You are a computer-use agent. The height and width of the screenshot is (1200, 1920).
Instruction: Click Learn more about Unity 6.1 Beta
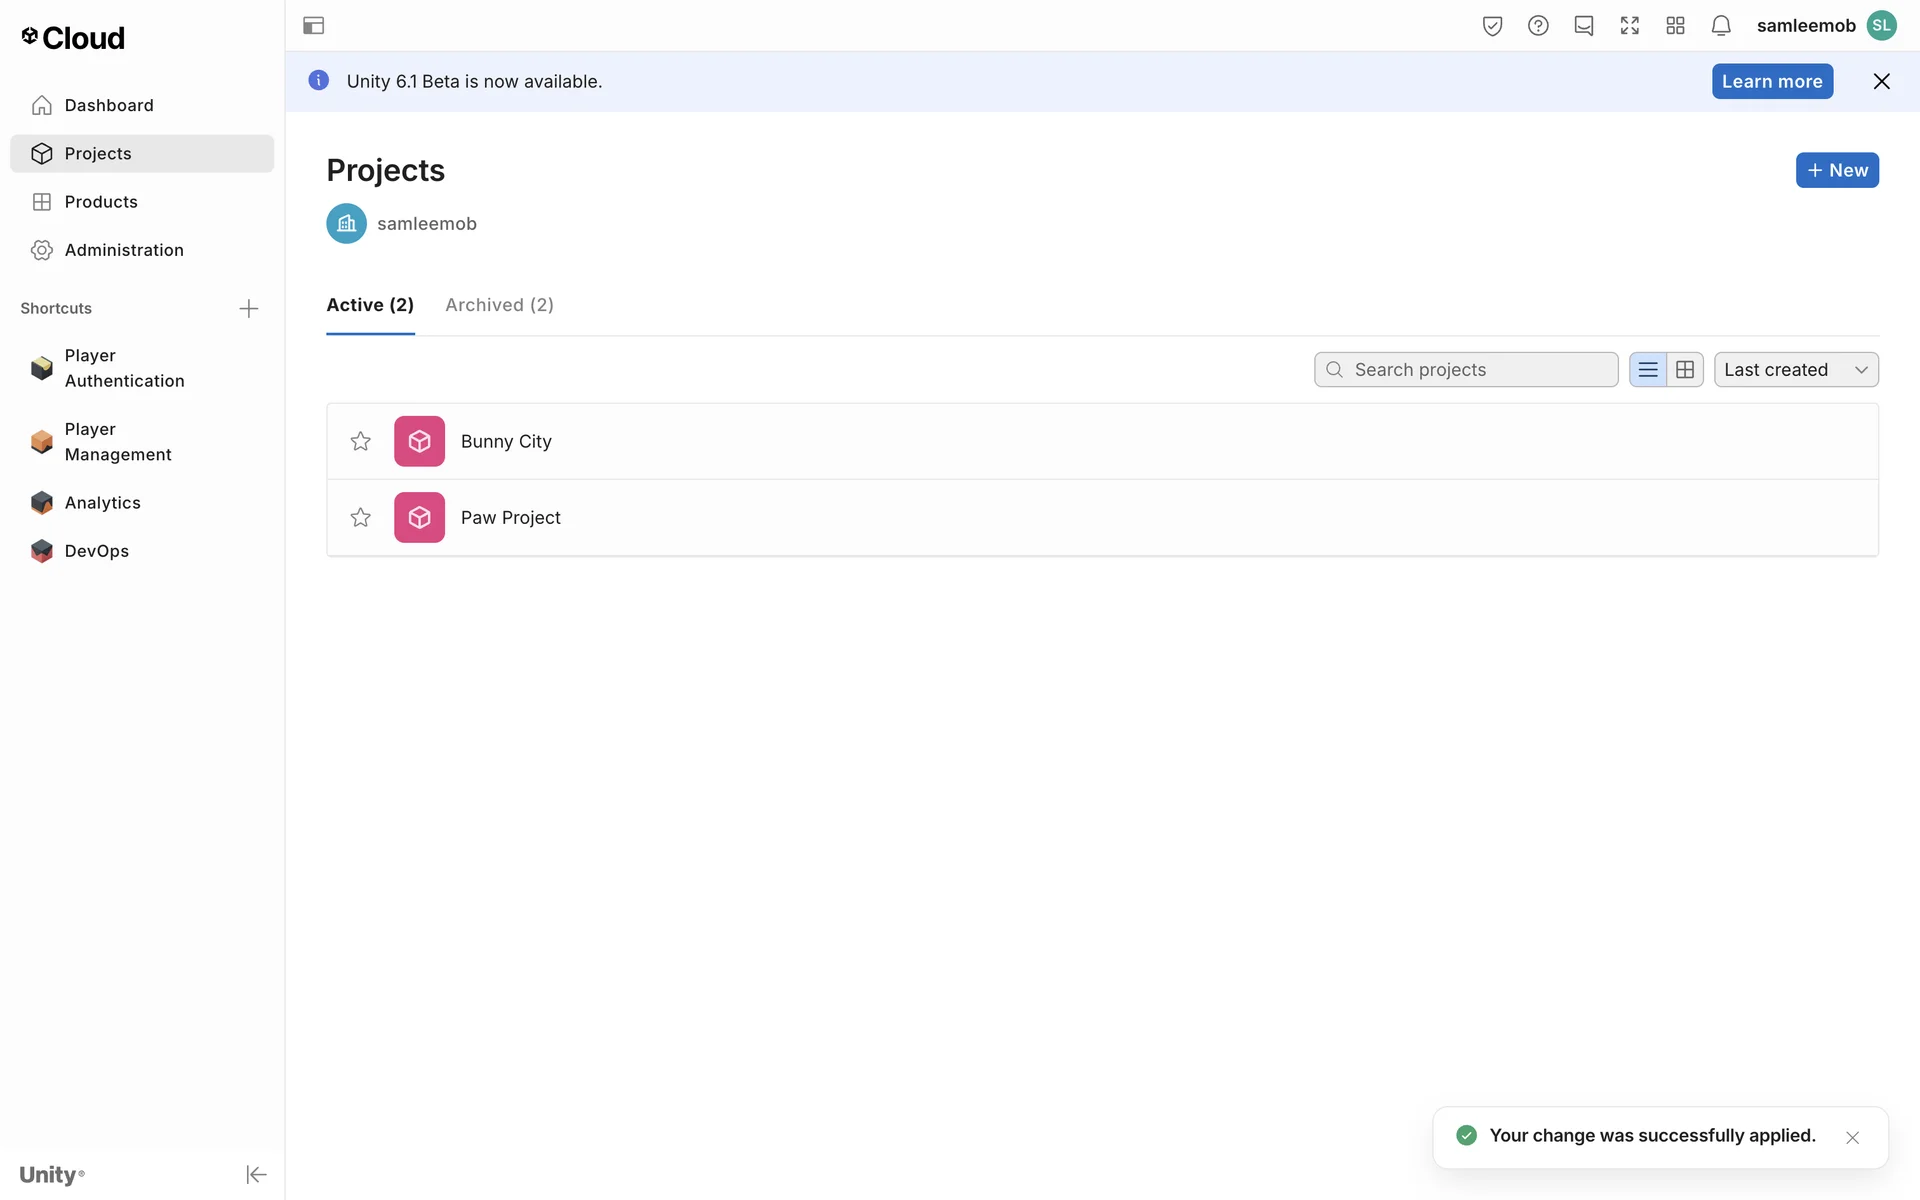(1771, 82)
